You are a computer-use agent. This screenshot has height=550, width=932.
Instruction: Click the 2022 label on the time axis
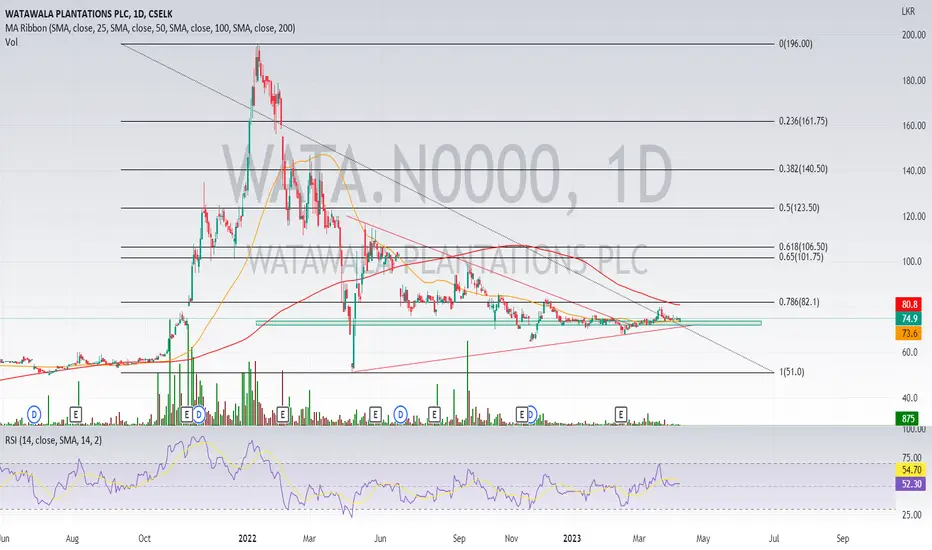247,538
